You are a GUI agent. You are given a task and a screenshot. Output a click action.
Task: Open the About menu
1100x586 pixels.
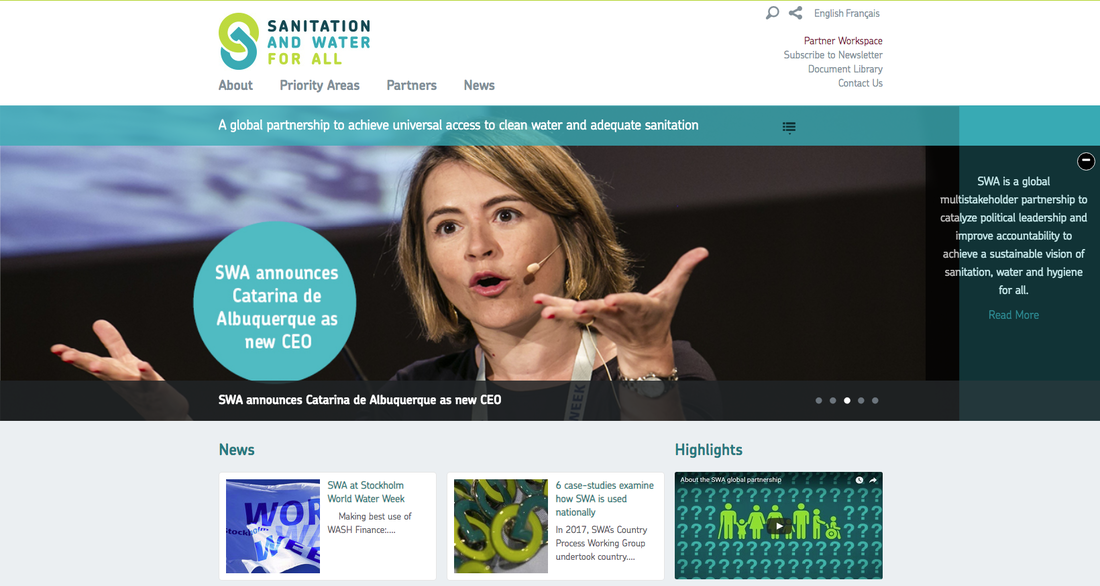pyautogui.click(x=236, y=86)
